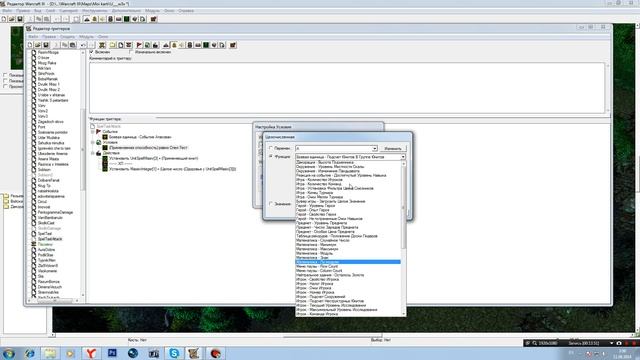Screen dimensions: 640x360
Task: Open Sound Editor icon in trigger toolbar
Action: tap(182, 45)
